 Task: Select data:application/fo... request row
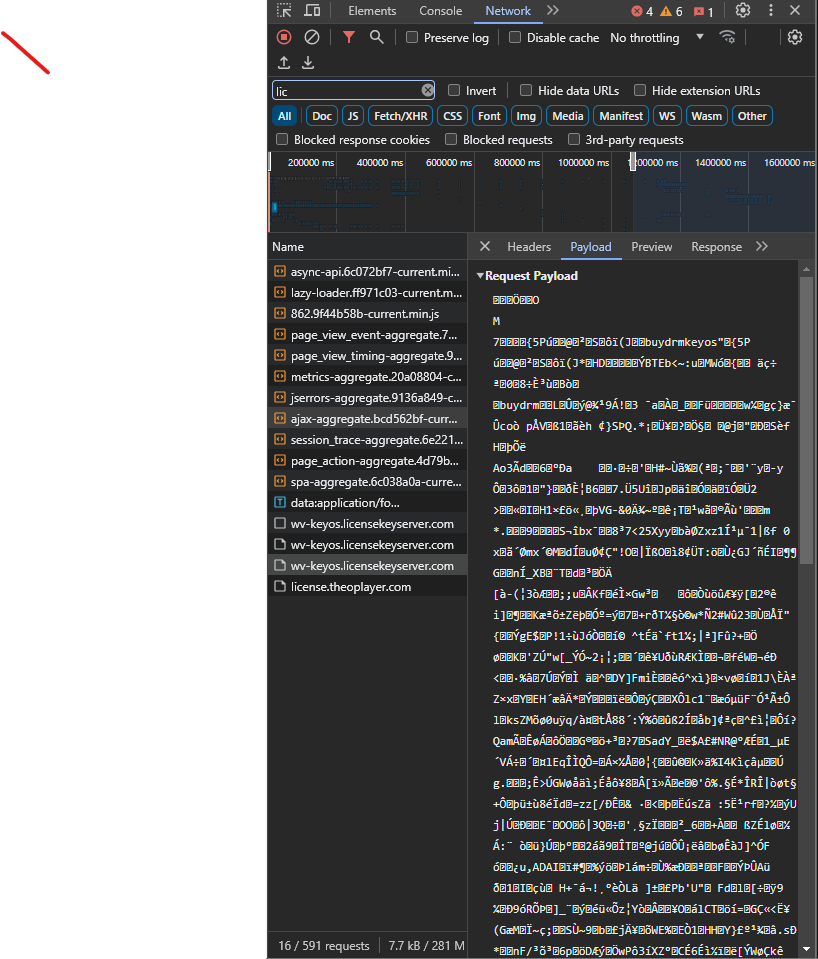(x=367, y=503)
